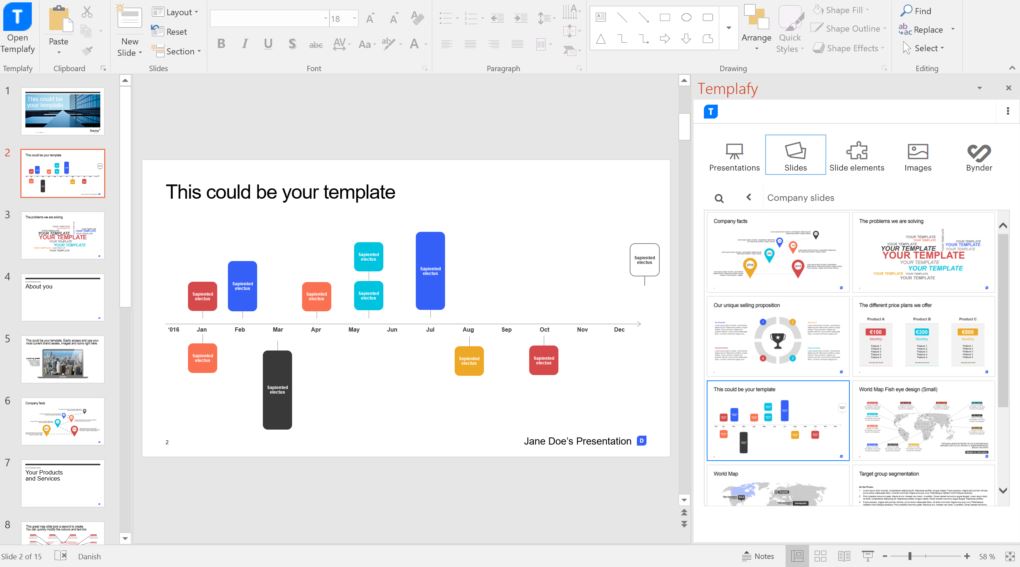
Task: Switch to Templafy Slides tab
Action: 796,155
